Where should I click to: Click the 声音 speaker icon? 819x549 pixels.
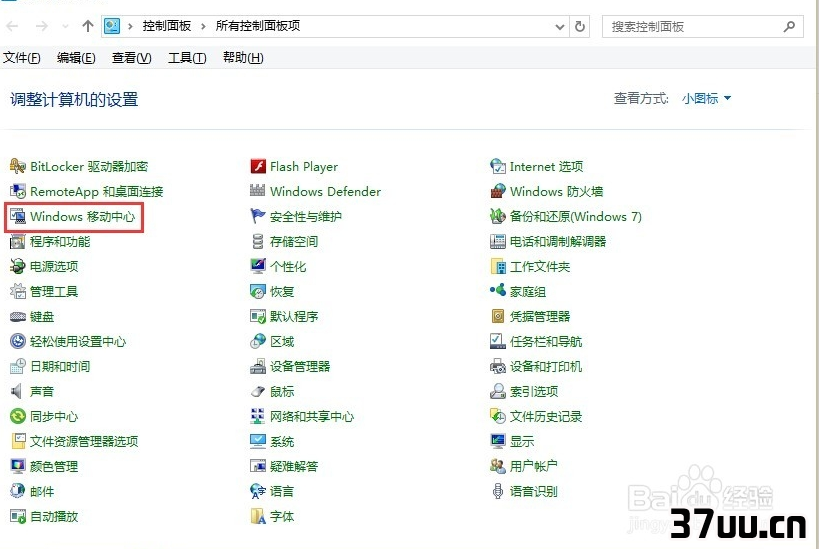pyautogui.click(x=17, y=391)
